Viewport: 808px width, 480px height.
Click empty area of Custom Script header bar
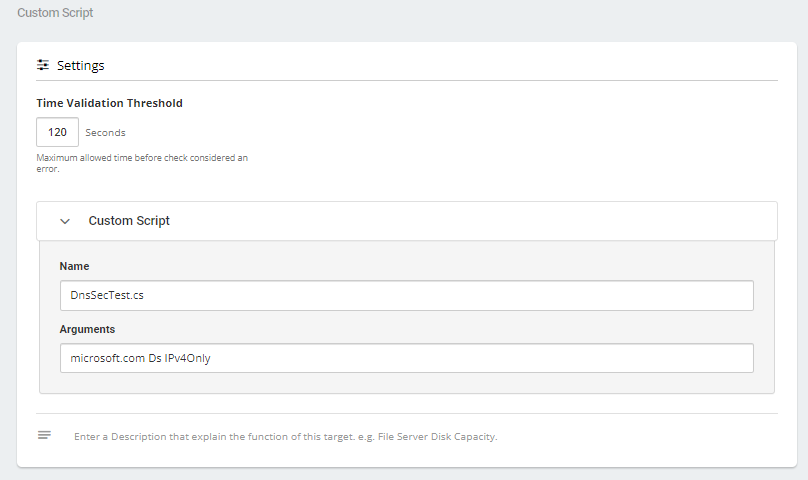click(480, 221)
